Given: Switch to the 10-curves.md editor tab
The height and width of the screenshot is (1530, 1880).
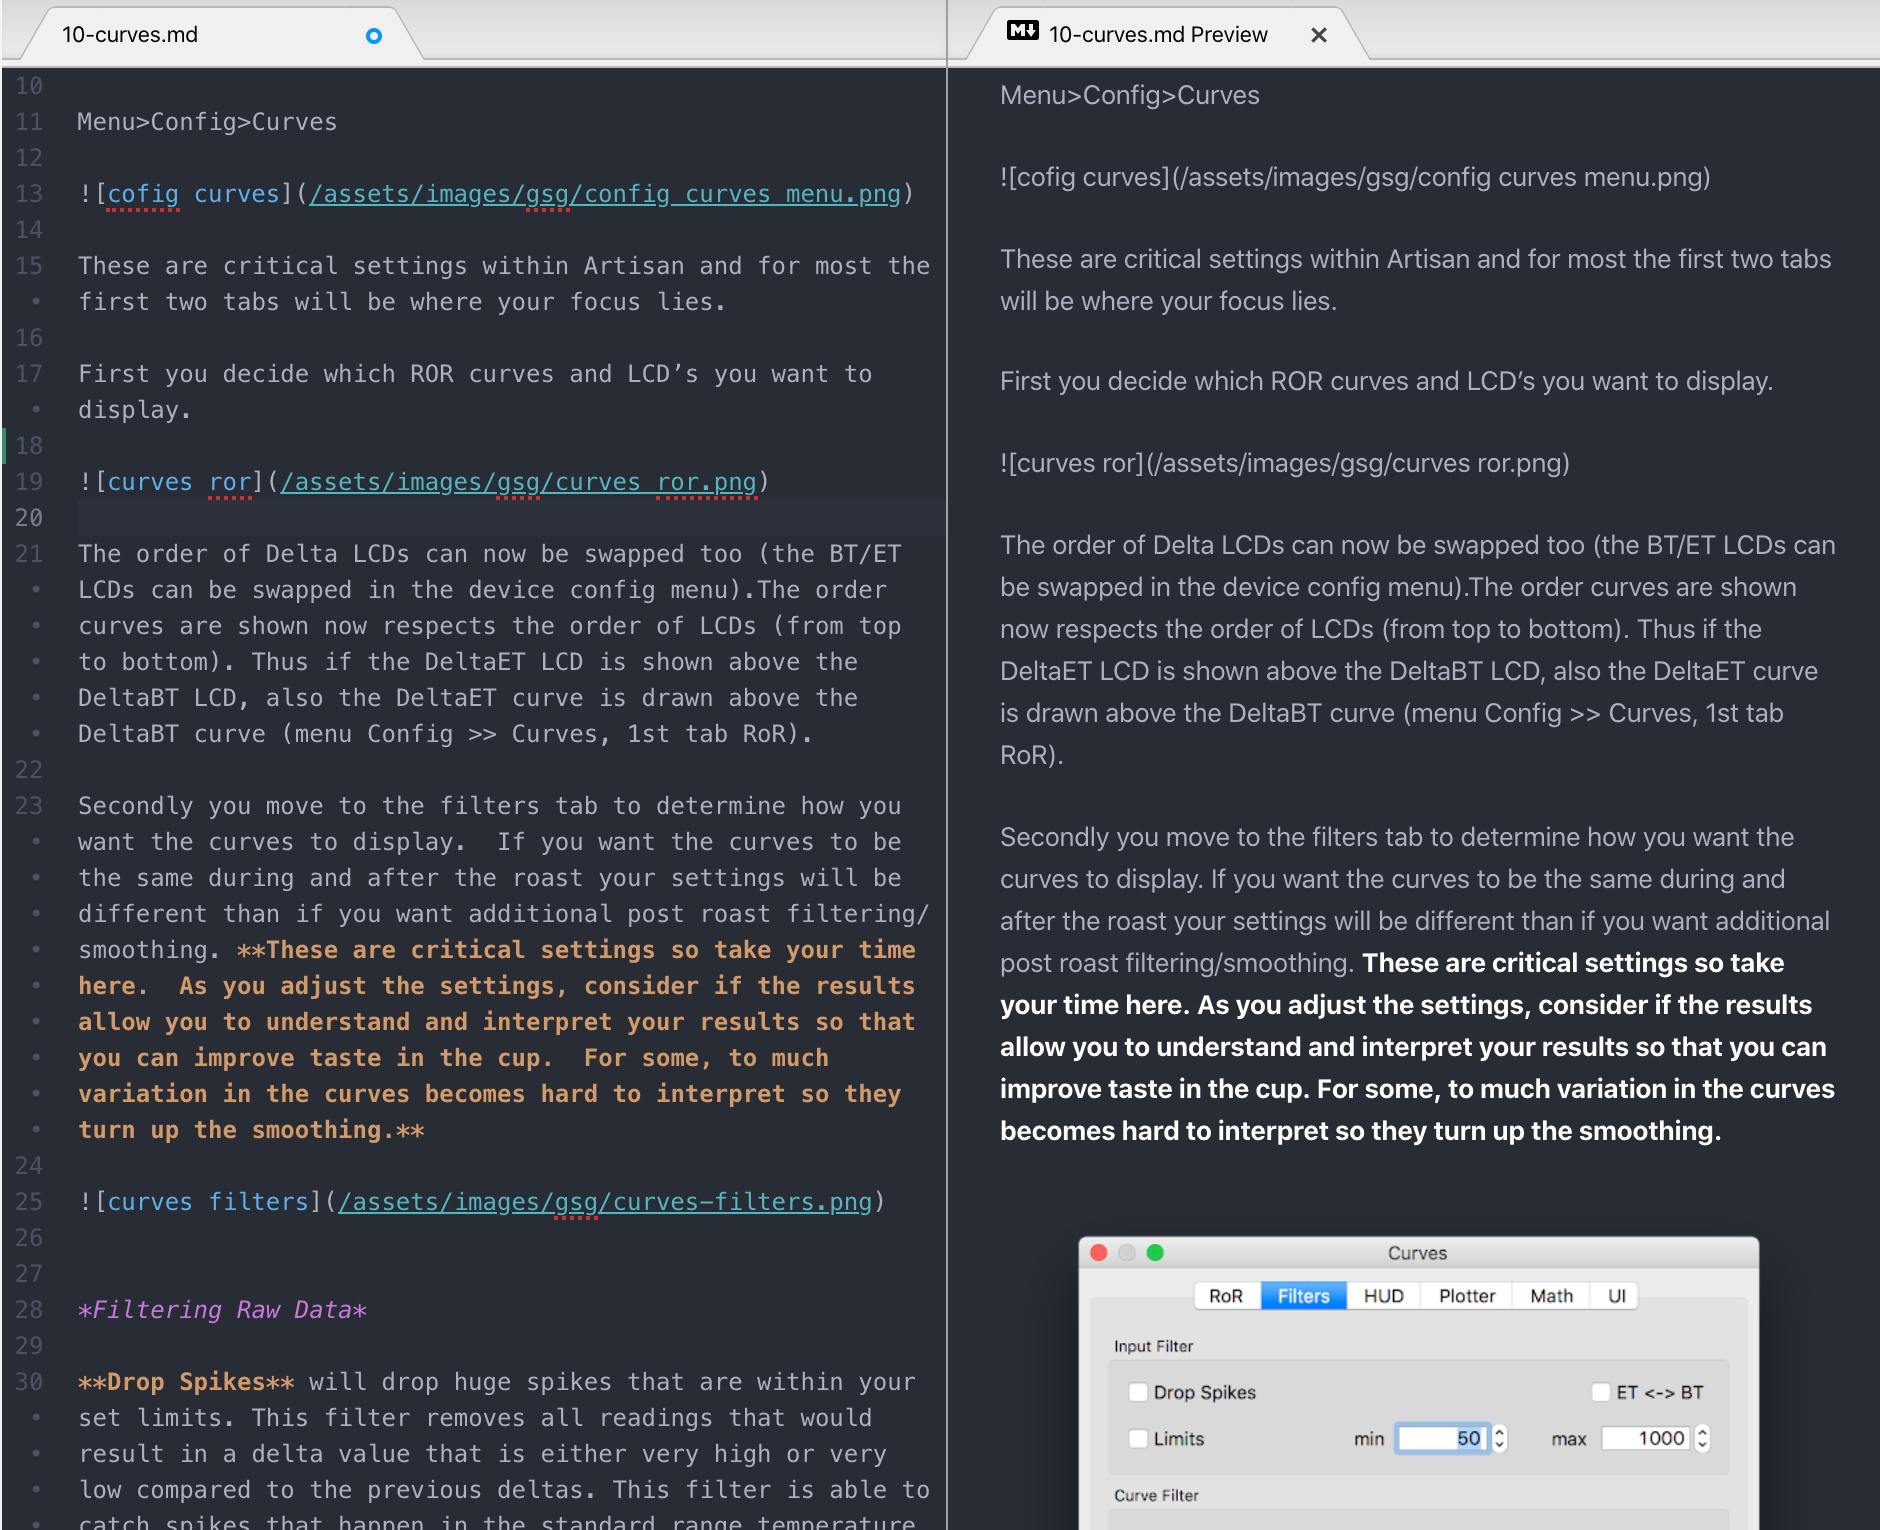Looking at the screenshot, I should (129, 34).
